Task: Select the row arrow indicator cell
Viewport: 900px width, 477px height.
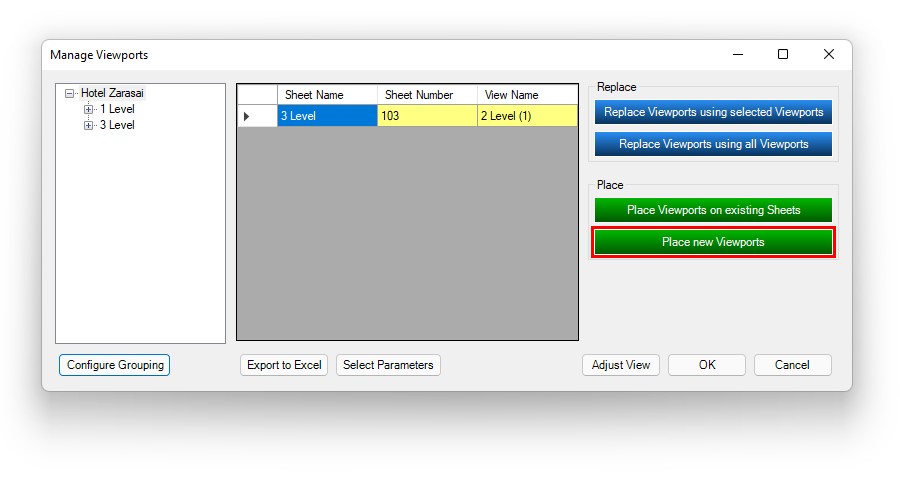Action: tap(257, 116)
